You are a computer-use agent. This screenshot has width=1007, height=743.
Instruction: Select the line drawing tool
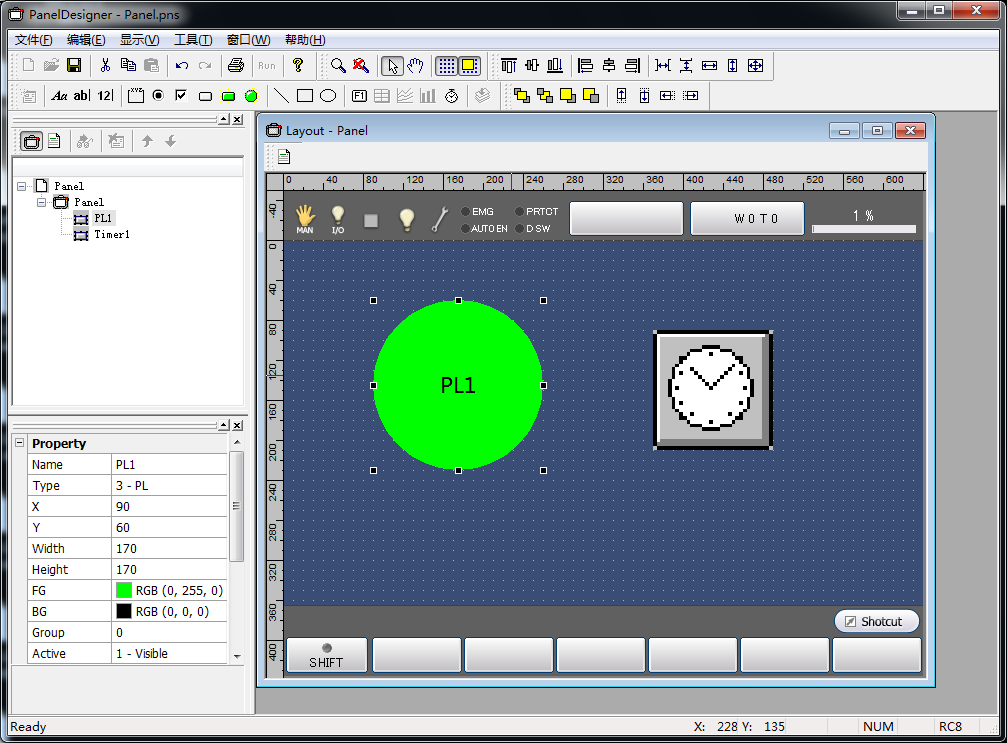[282, 96]
